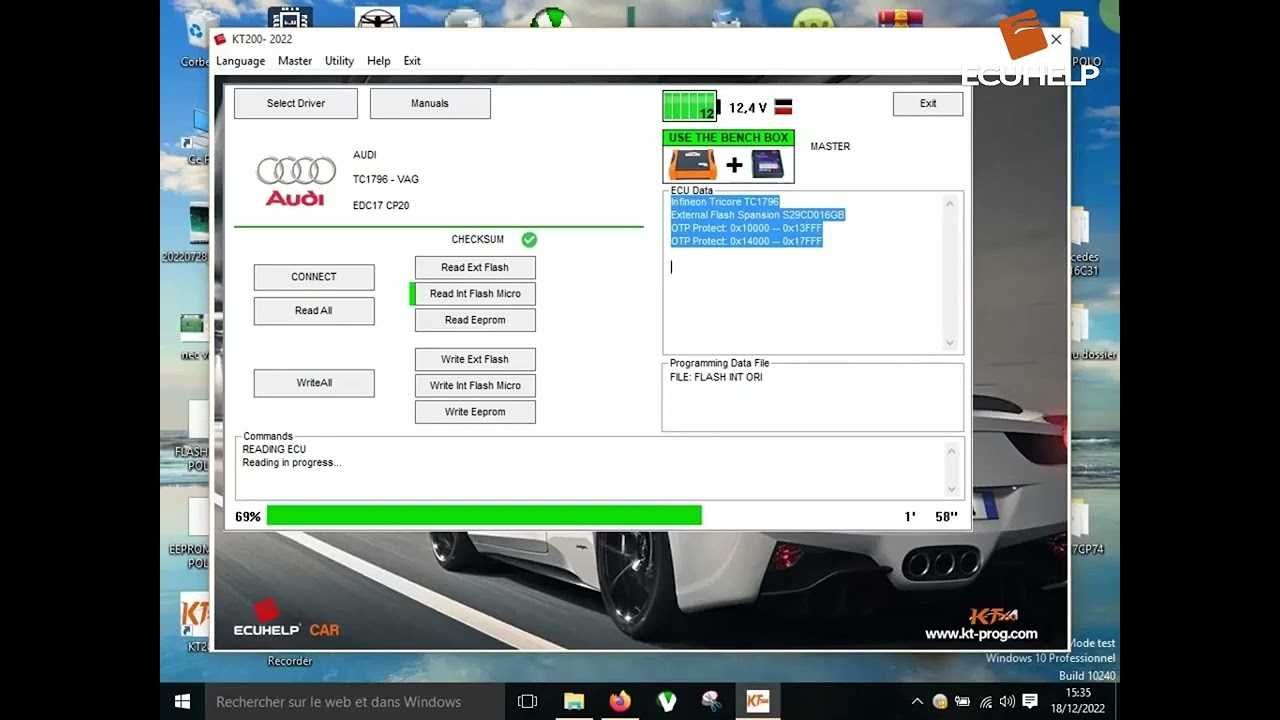Click the www.kt-prog.com link text
Viewport: 1280px width, 720px height.
tap(981, 634)
